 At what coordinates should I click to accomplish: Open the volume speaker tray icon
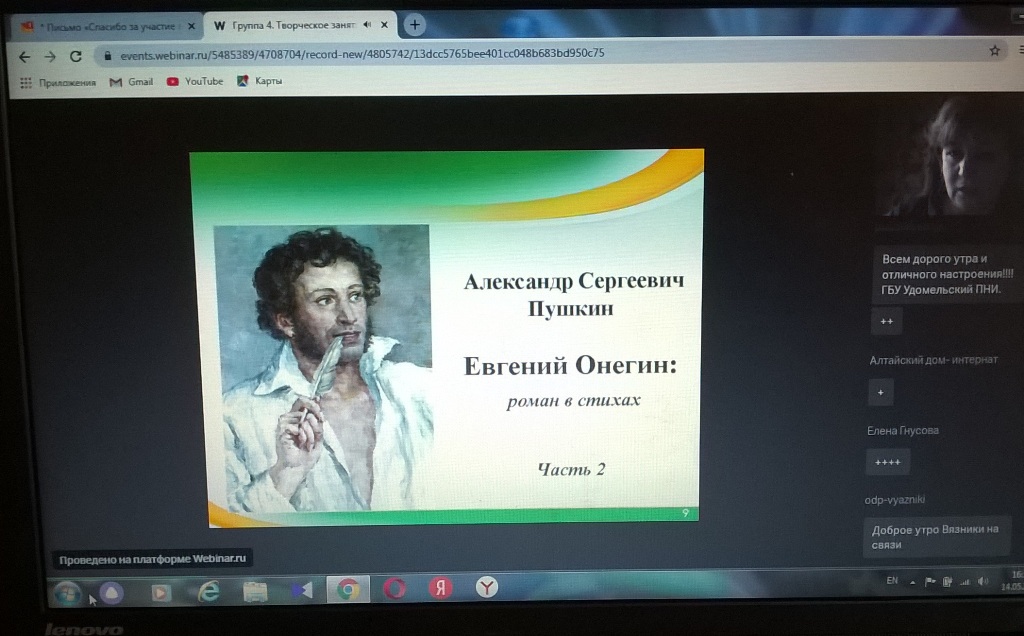tap(982, 581)
